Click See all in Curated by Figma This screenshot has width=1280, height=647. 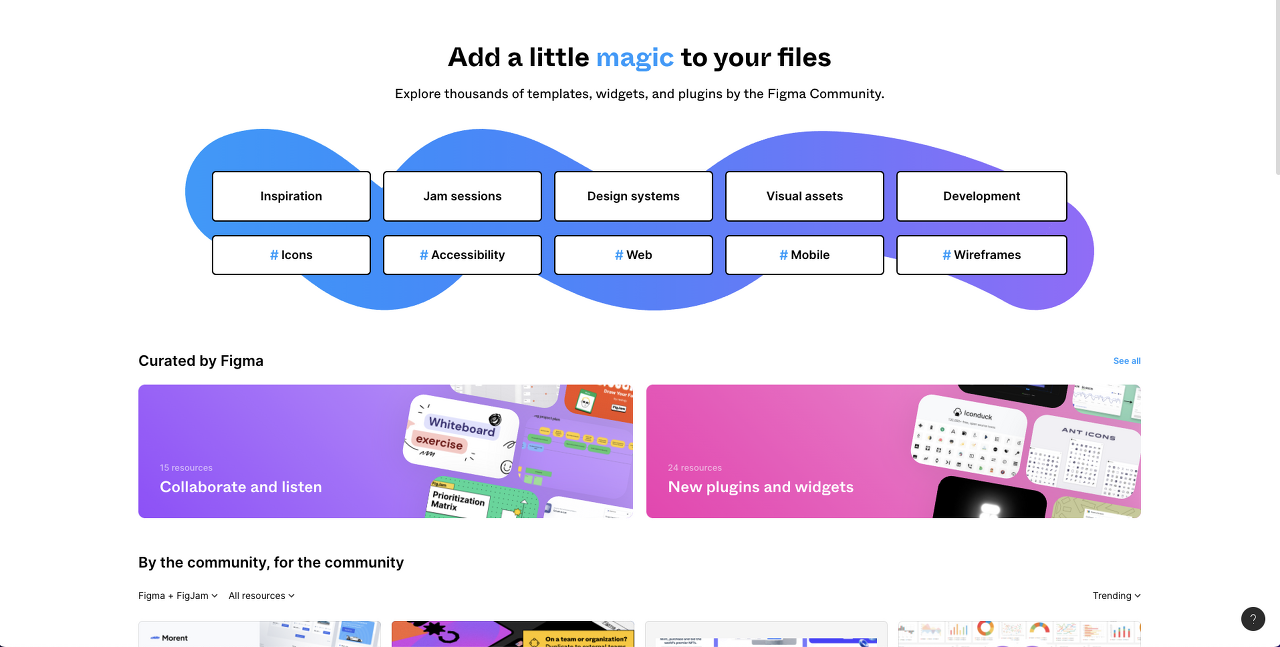1126,361
